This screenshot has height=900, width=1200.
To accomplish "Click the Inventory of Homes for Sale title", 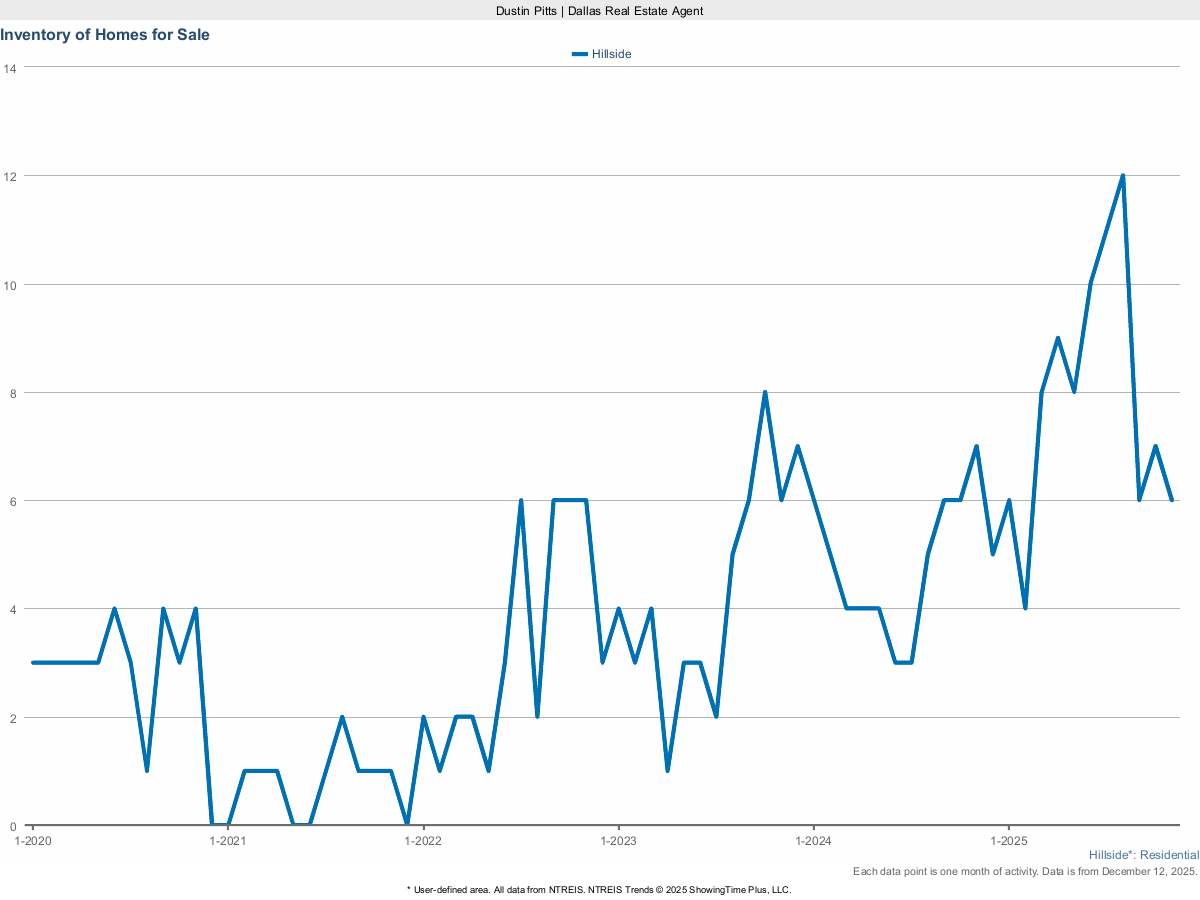I will [x=105, y=35].
